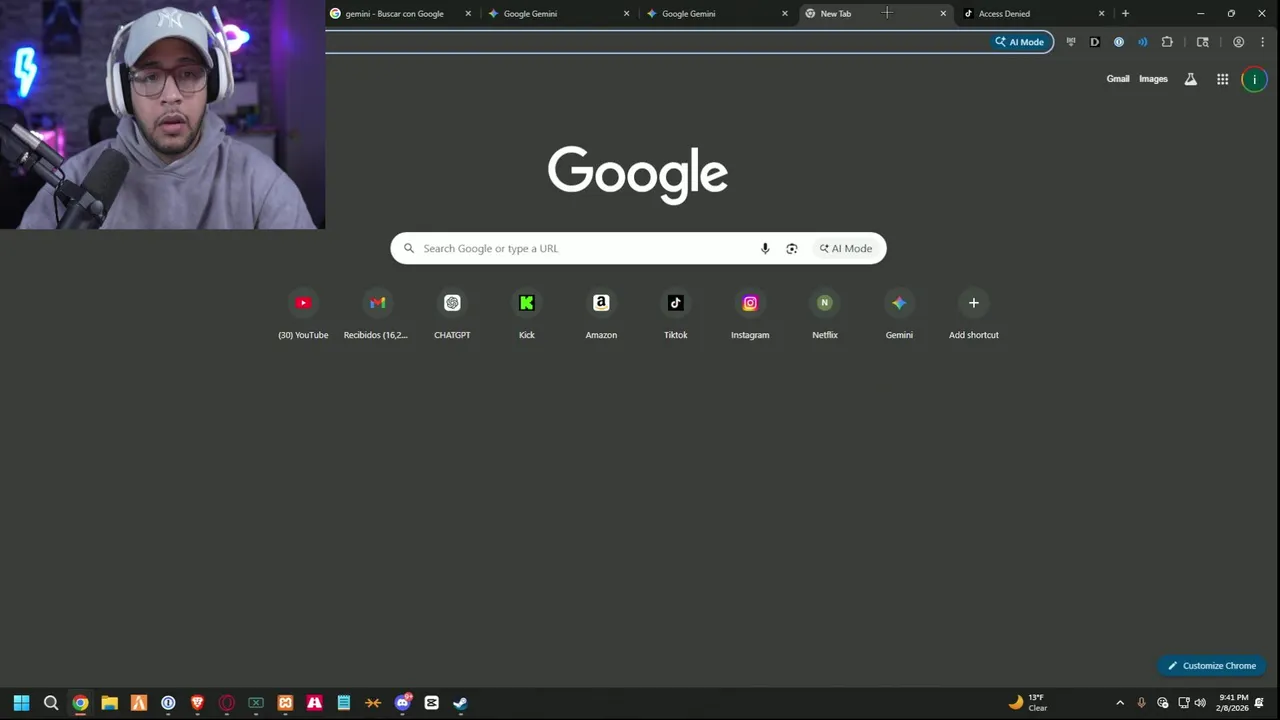Click the blue sound-wave extension icon
This screenshot has height=720, width=1280.
pyautogui.click(x=1143, y=42)
